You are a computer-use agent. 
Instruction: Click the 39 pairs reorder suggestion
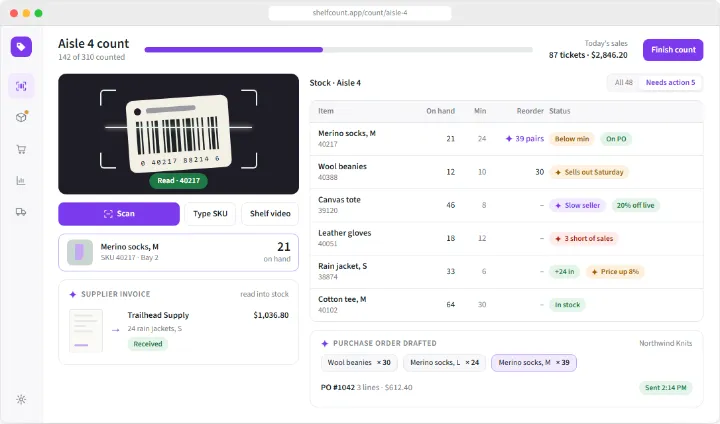525,139
